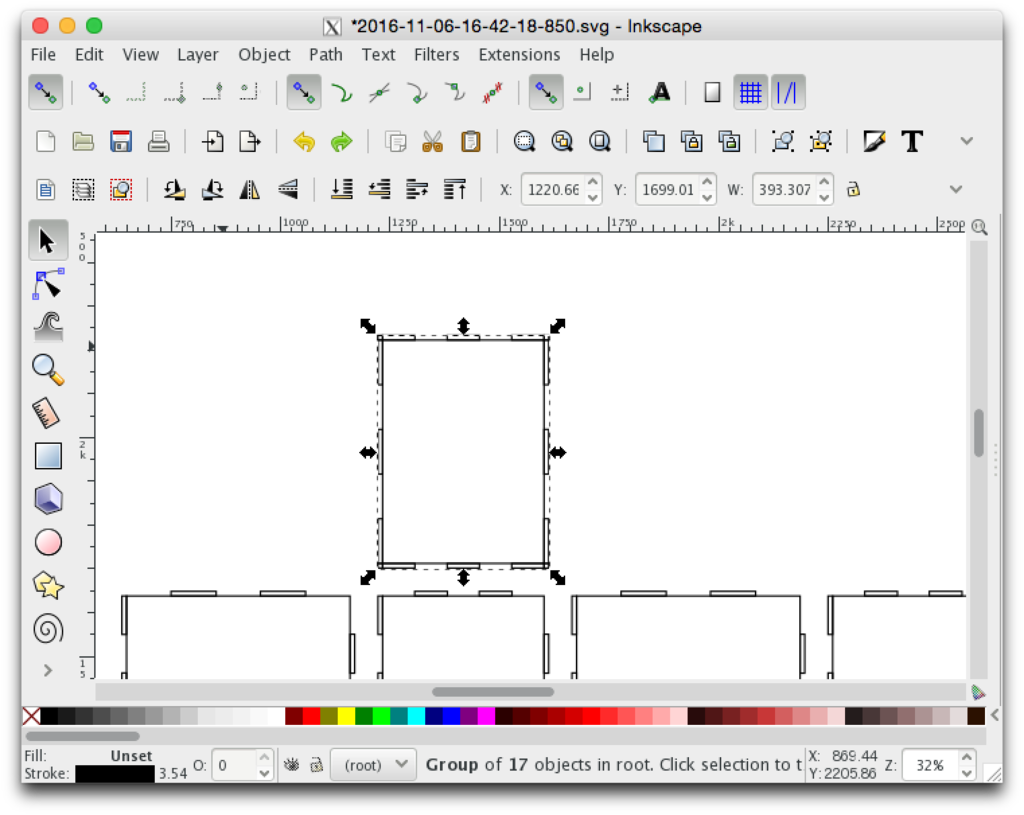Toggle snap to text baseline
Screen dimensions: 1024x815
[660, 92]
